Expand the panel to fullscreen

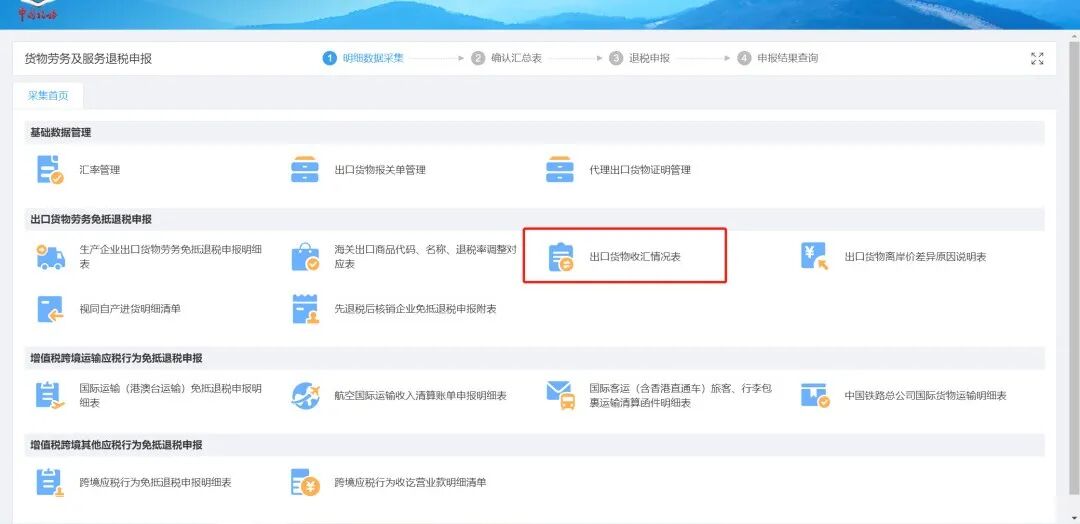pos(1037,59)
